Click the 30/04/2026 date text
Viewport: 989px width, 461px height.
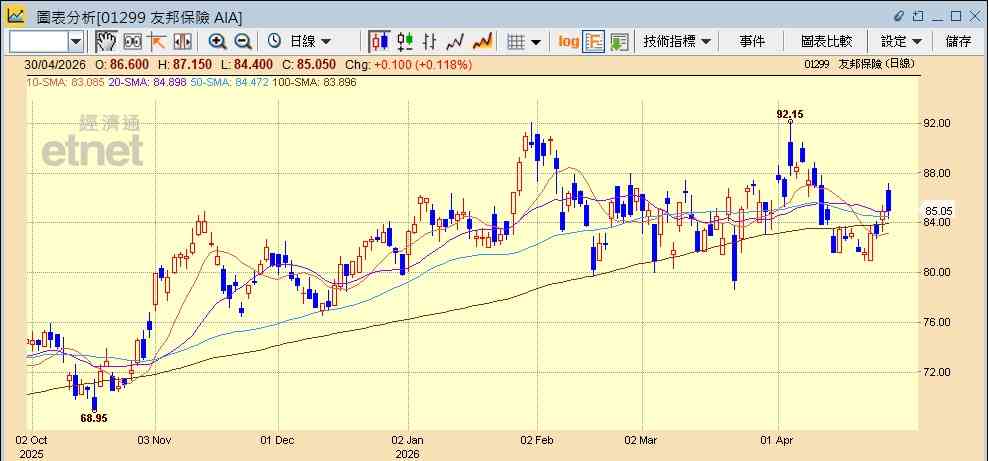point(56,64)
